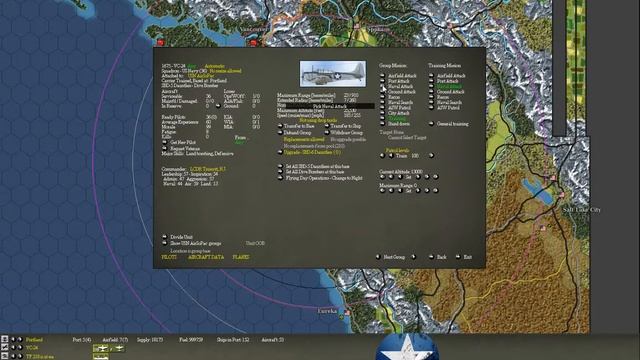Click the Automatic label next to unit name
640x360 pixels.
tap(214, 66)
